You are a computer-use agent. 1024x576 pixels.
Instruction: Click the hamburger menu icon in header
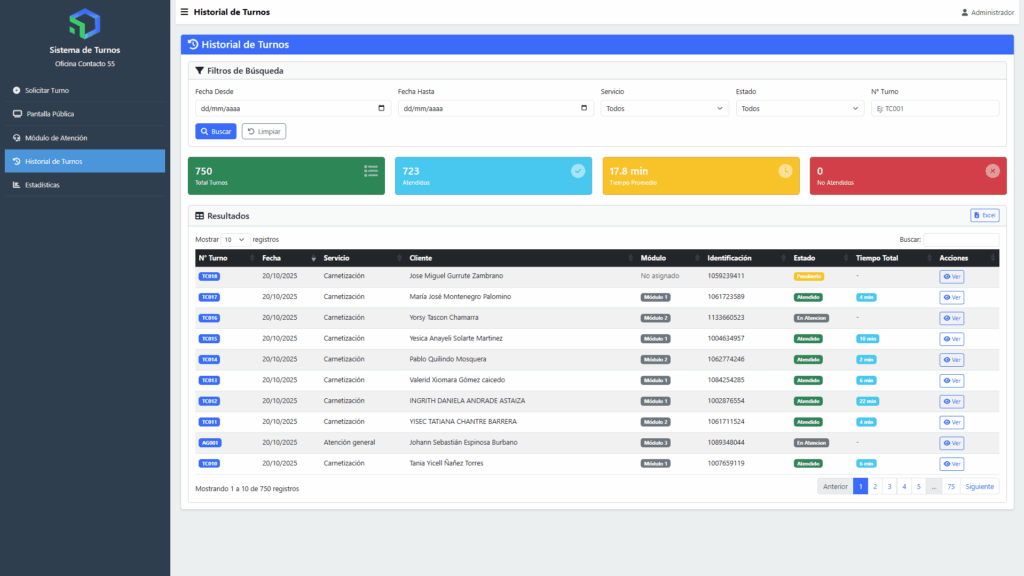tap(183, 12)
